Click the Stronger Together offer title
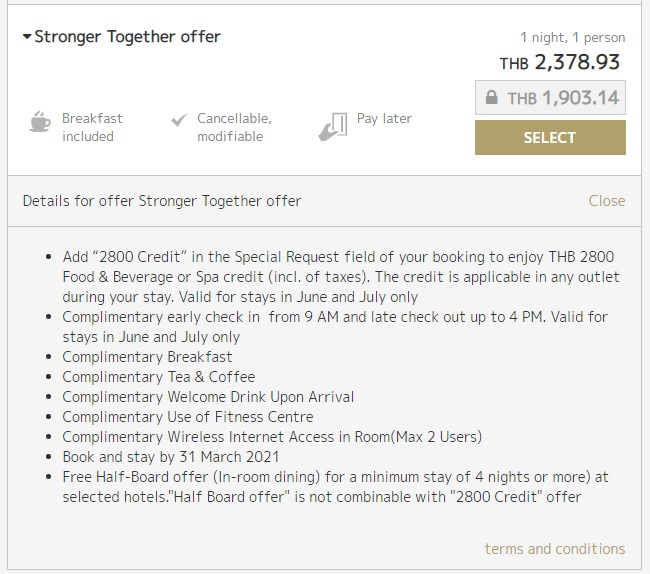Viewport: 650px width, 574px height. pos(127,37)
